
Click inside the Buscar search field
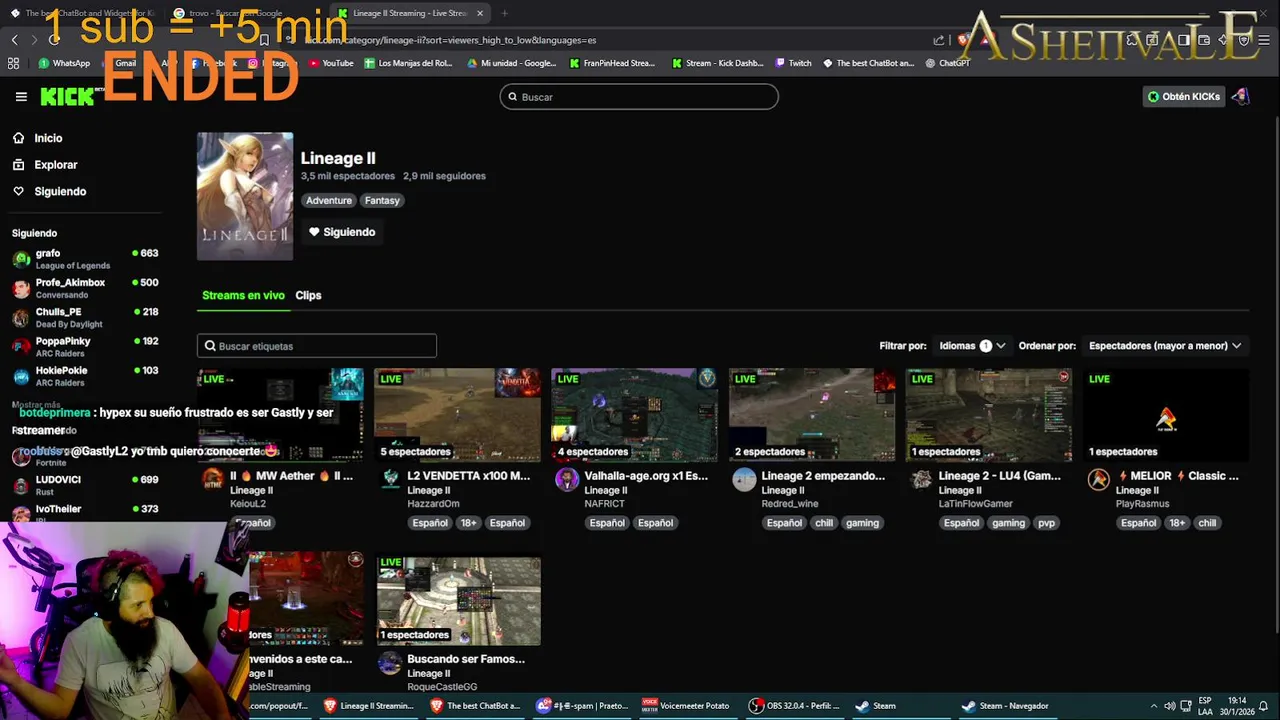[639, 97]
